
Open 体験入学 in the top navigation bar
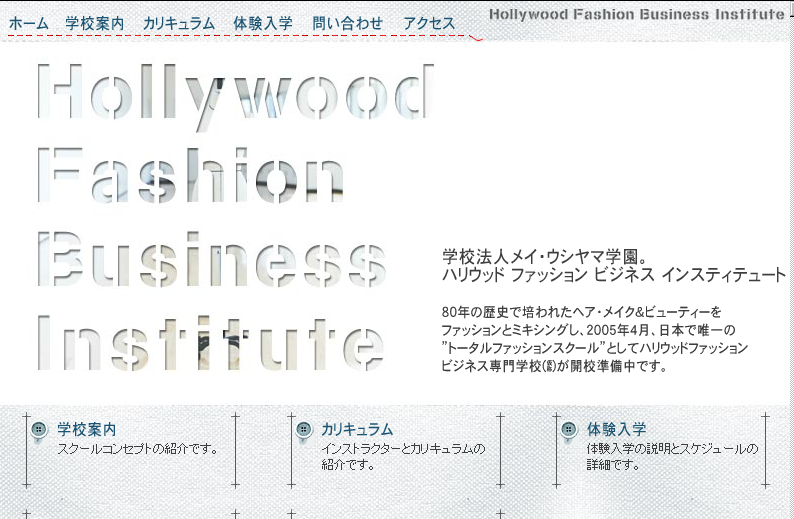pos(263,23)
